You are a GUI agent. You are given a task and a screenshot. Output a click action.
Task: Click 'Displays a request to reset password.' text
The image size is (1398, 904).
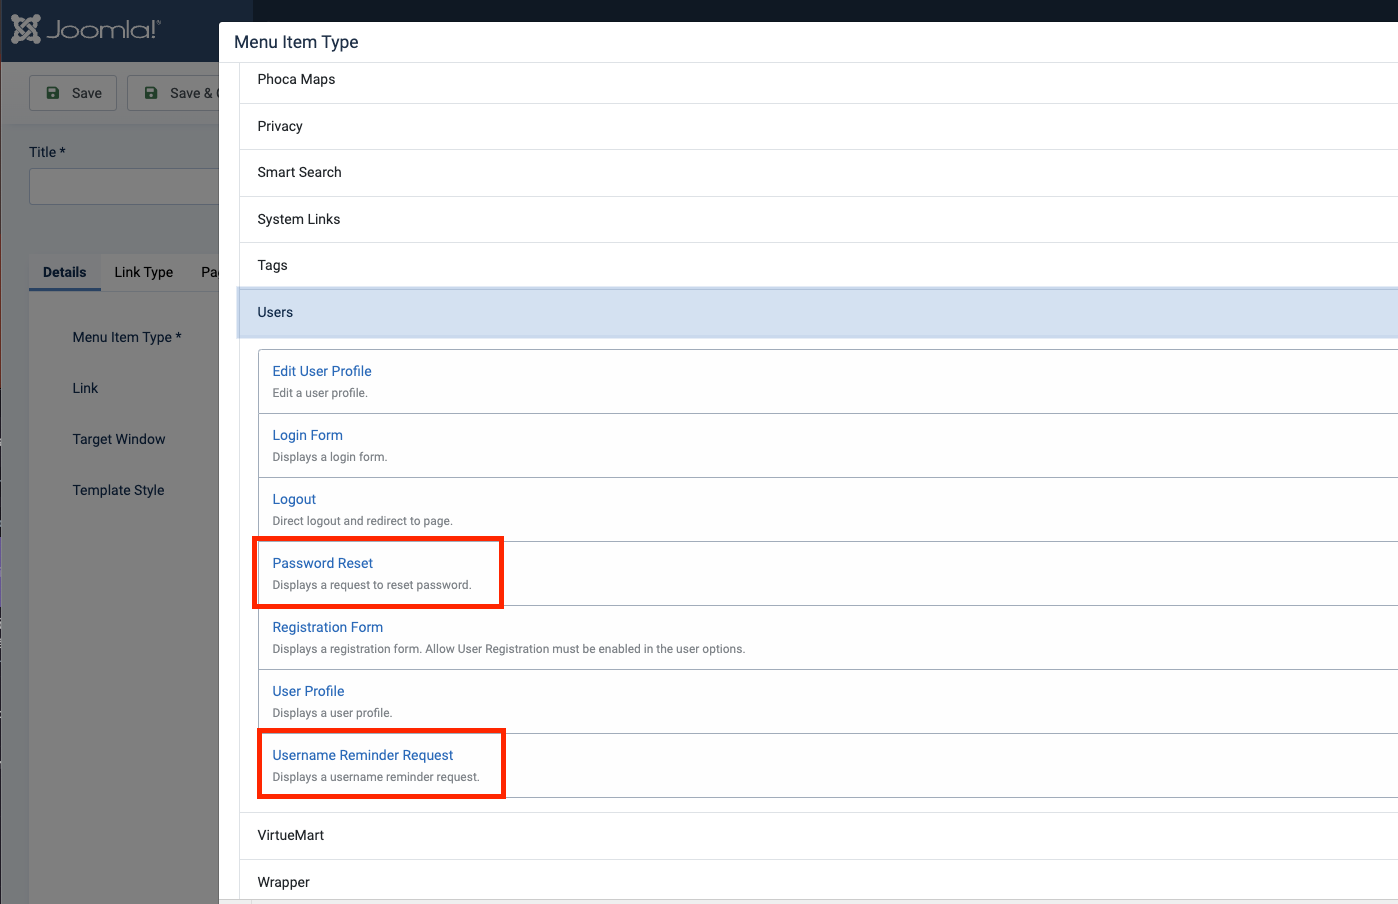(x=372, y=585)
